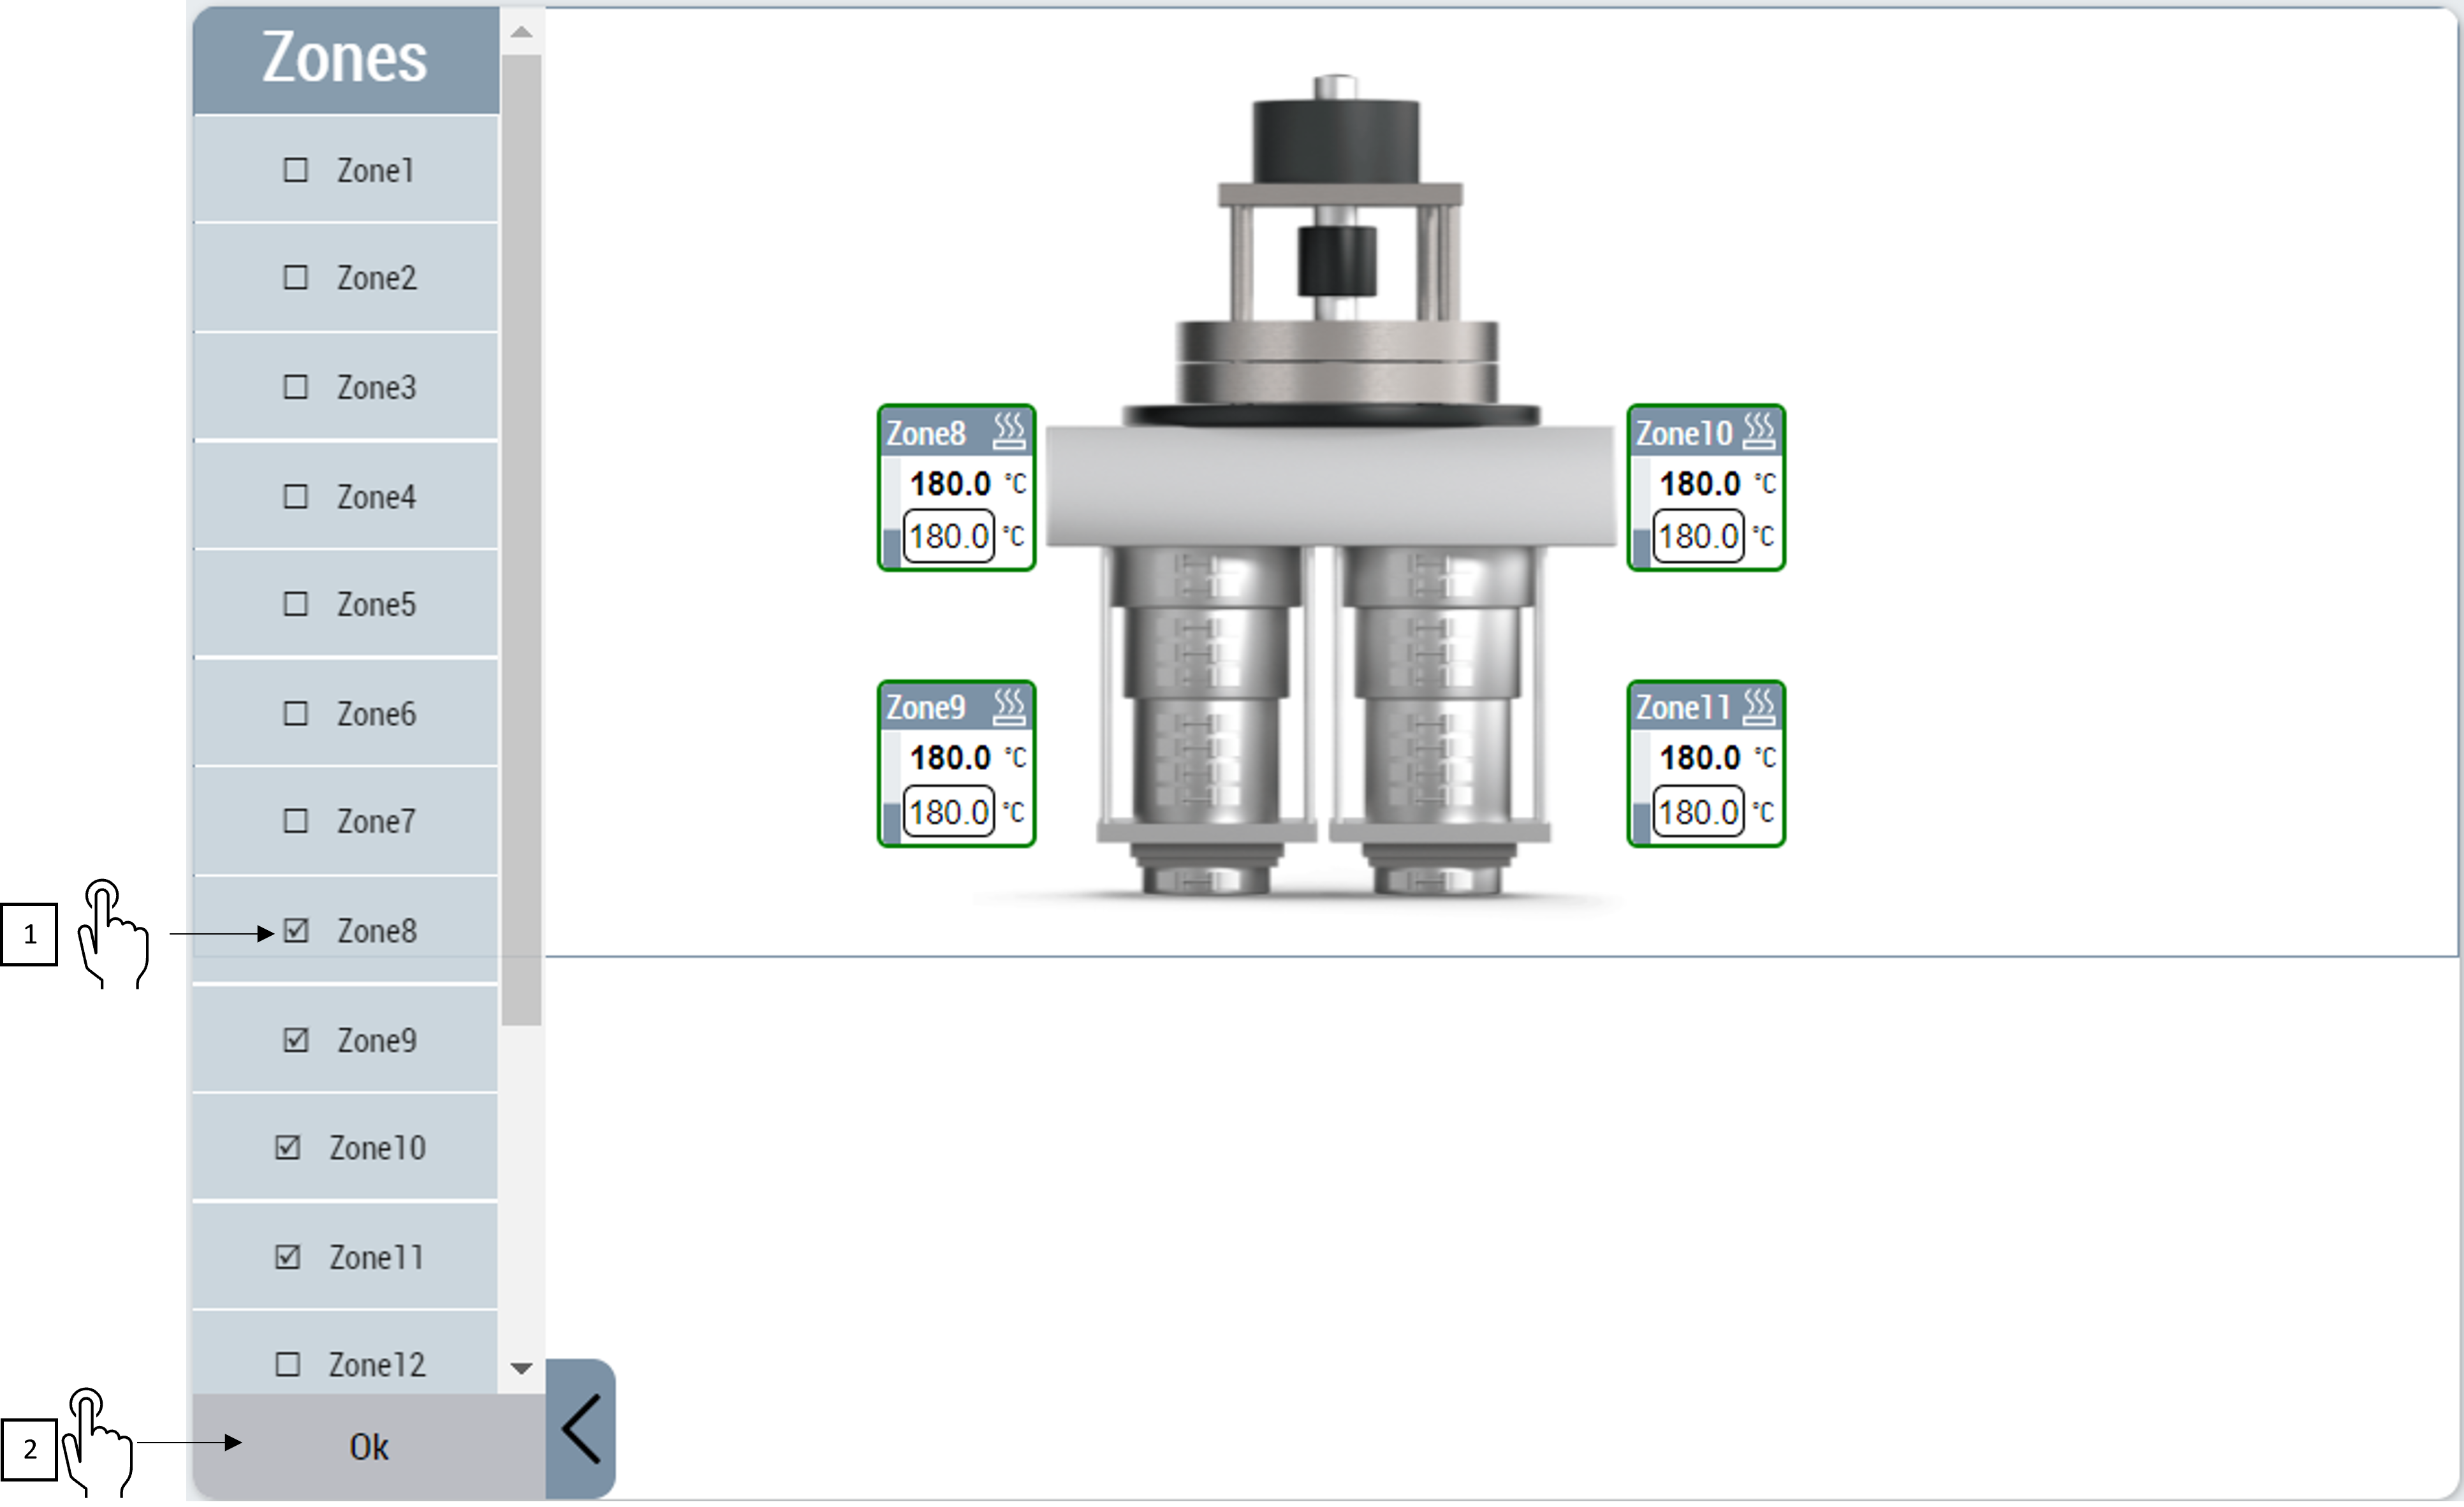Click the Zone10 card title
The width and height of the screenshot is (2464, 1507).
pos(1684,433)
